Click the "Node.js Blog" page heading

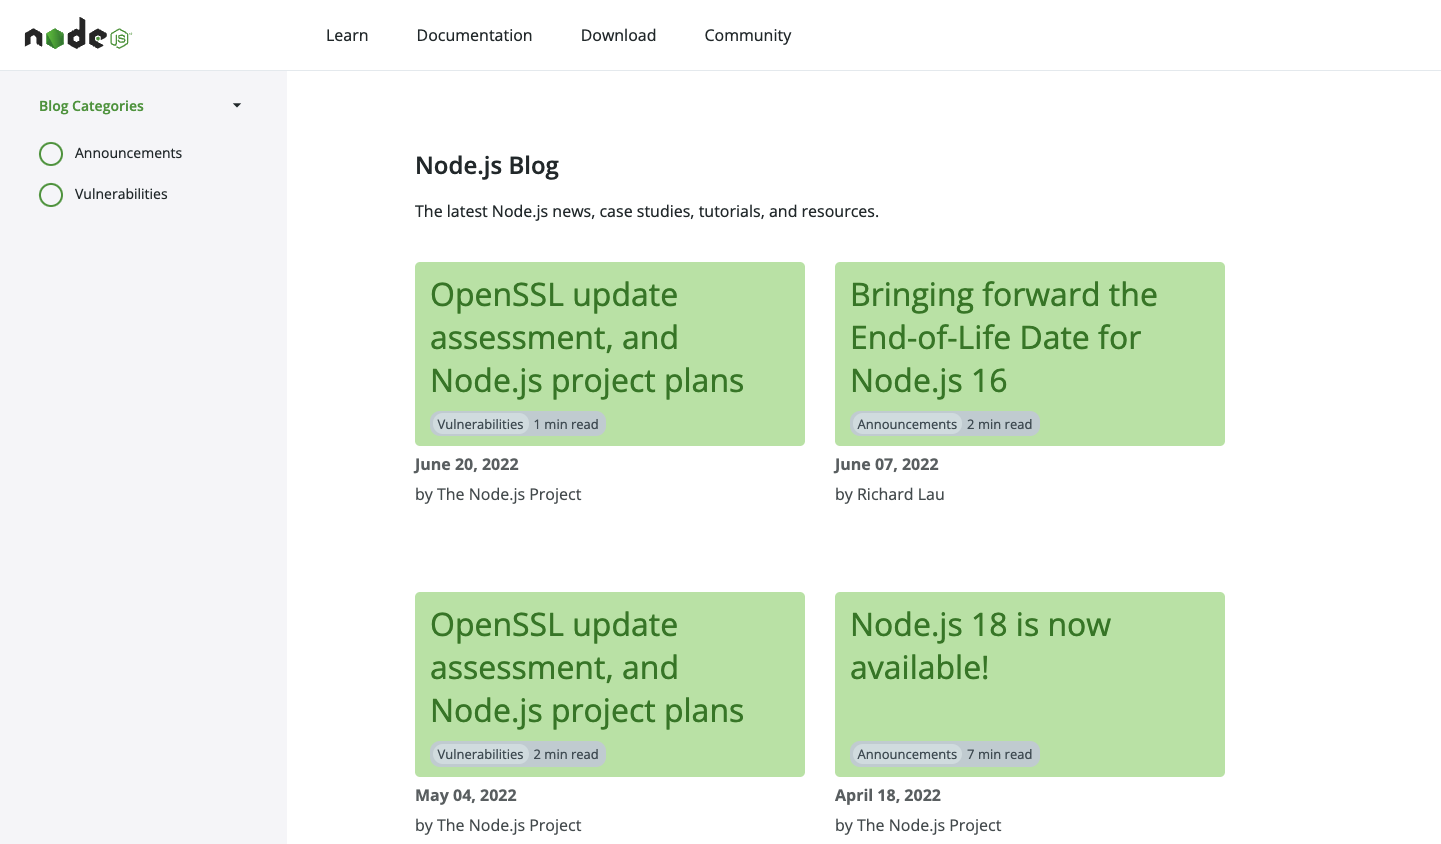tap(487, 165)
